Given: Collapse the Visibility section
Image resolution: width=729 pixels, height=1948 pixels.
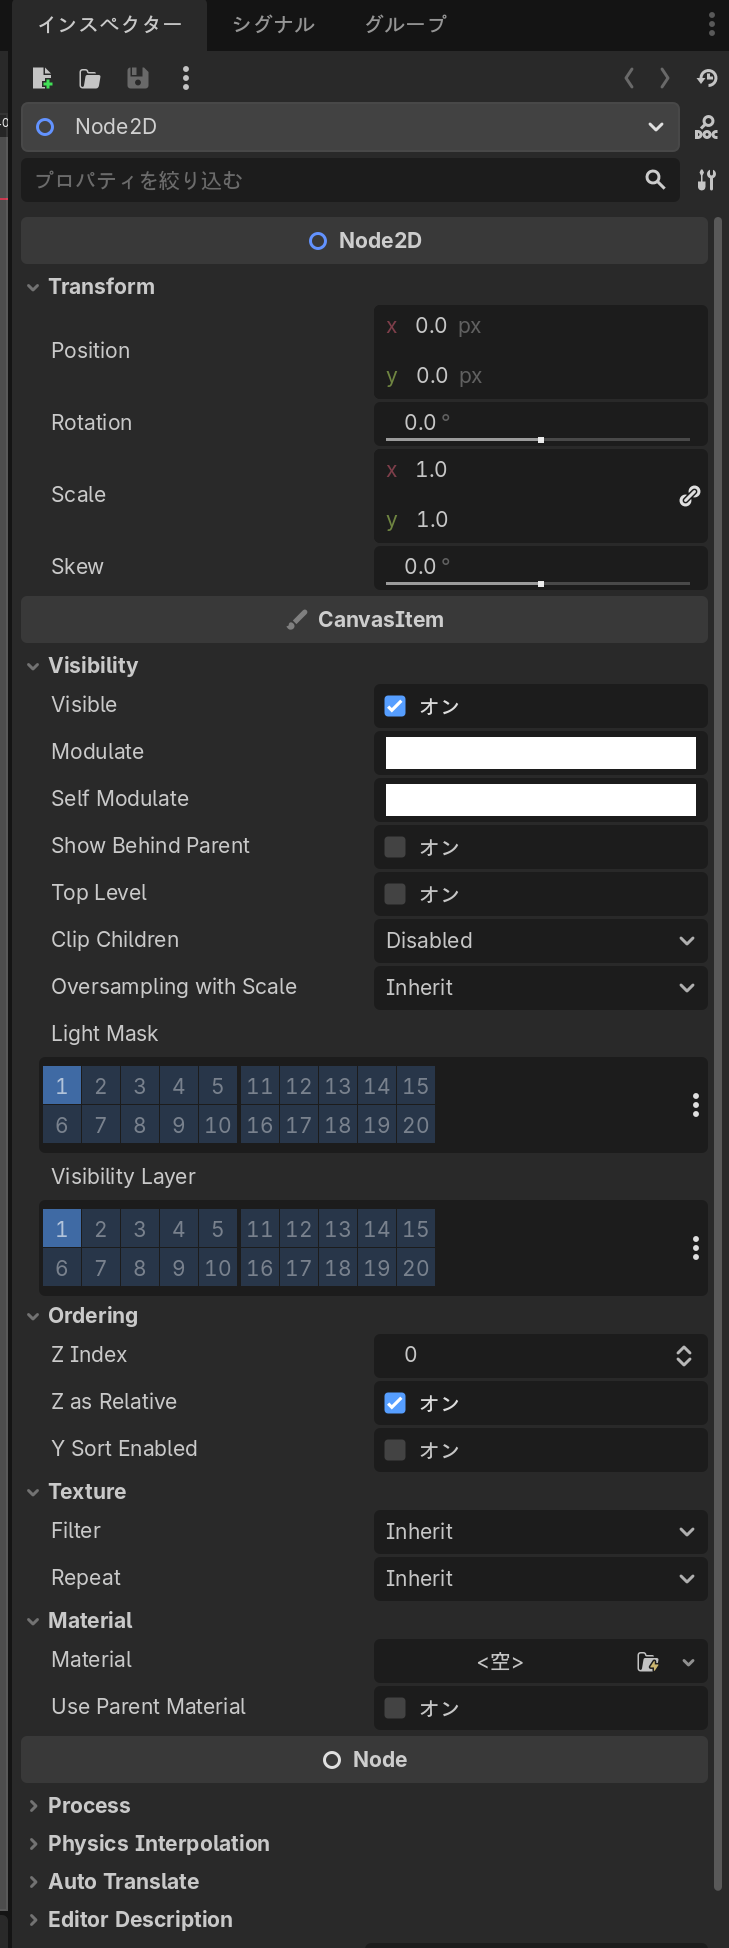Looking at the screenshot, I should tap(33, 666).
